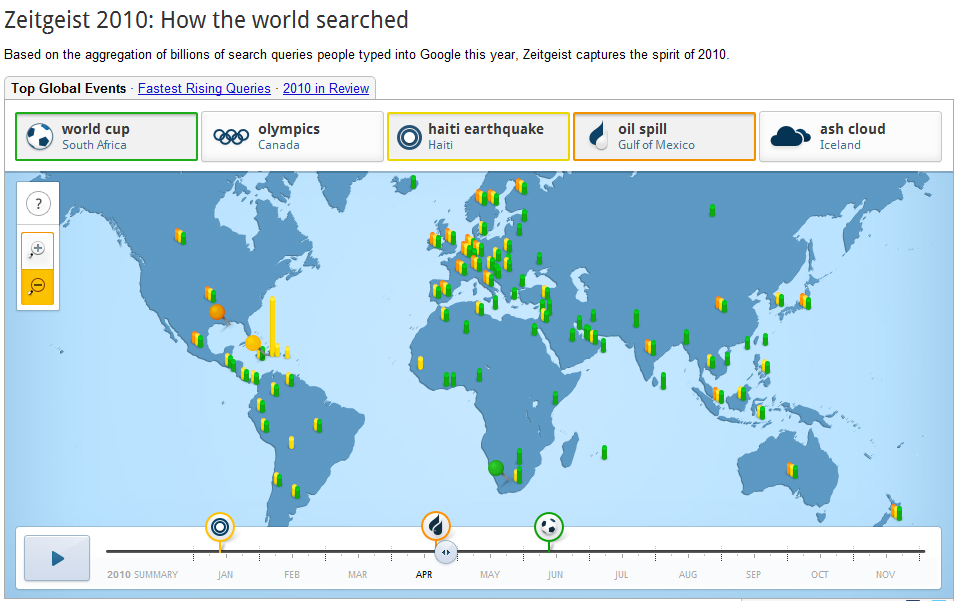
Task: Click the soccer ball icon in world cup button
Action: [40, 136]
